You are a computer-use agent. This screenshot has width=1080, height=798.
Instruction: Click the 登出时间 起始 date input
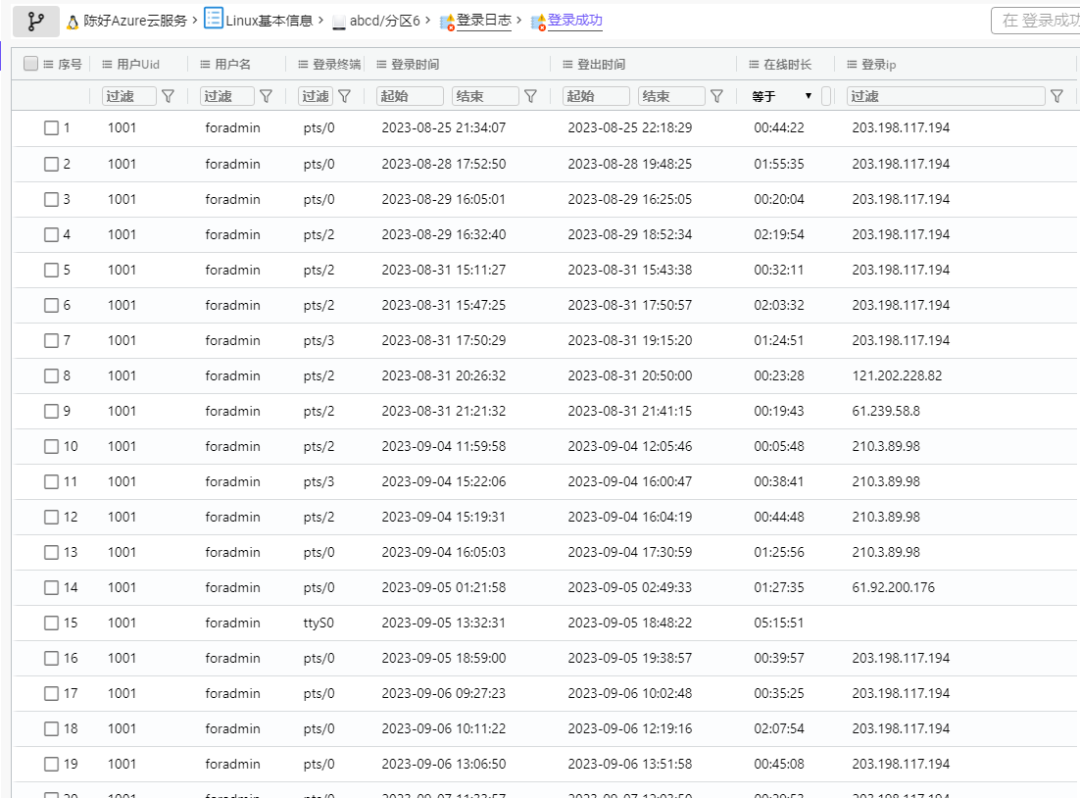(x=596, y=96)
